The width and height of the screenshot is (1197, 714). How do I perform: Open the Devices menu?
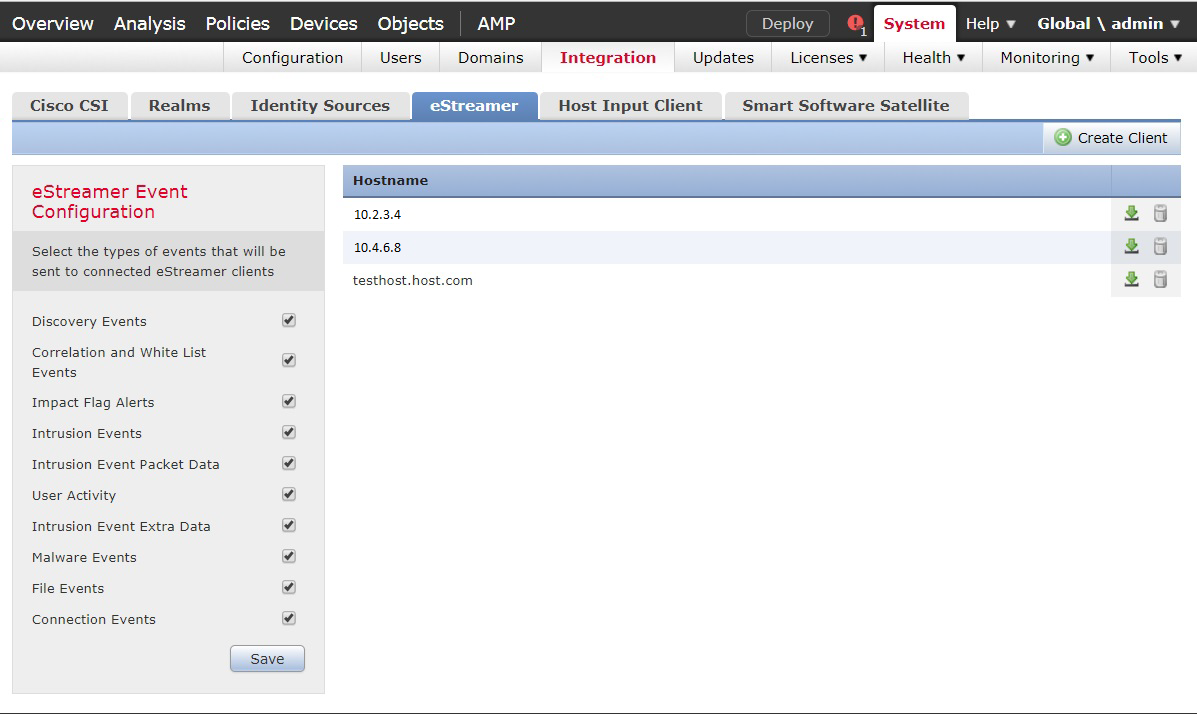[324, 24]
